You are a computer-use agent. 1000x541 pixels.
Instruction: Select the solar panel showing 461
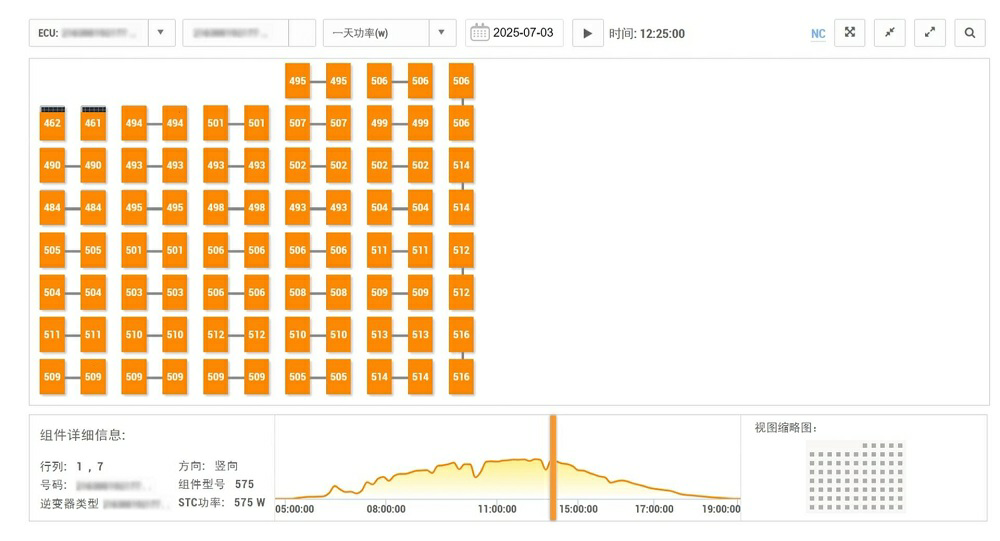point(93,123)
